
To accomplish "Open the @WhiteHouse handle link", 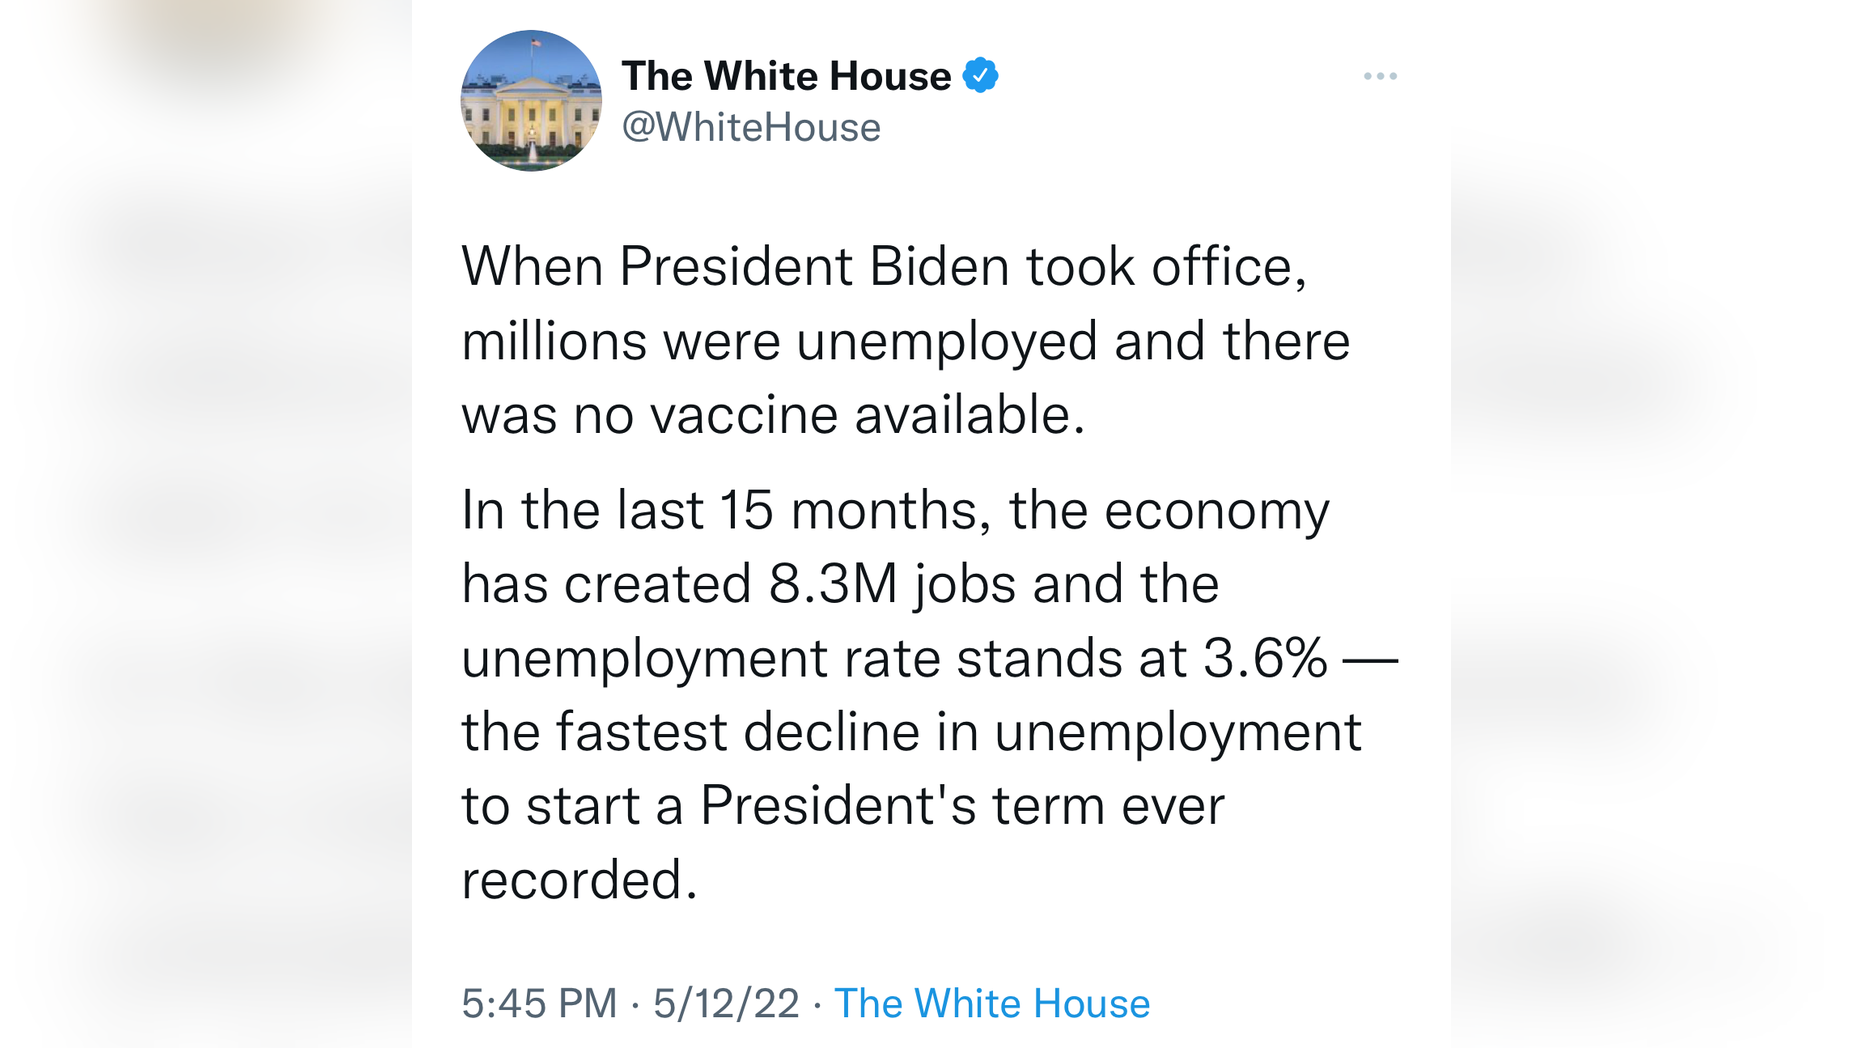I will click(751, 128).
